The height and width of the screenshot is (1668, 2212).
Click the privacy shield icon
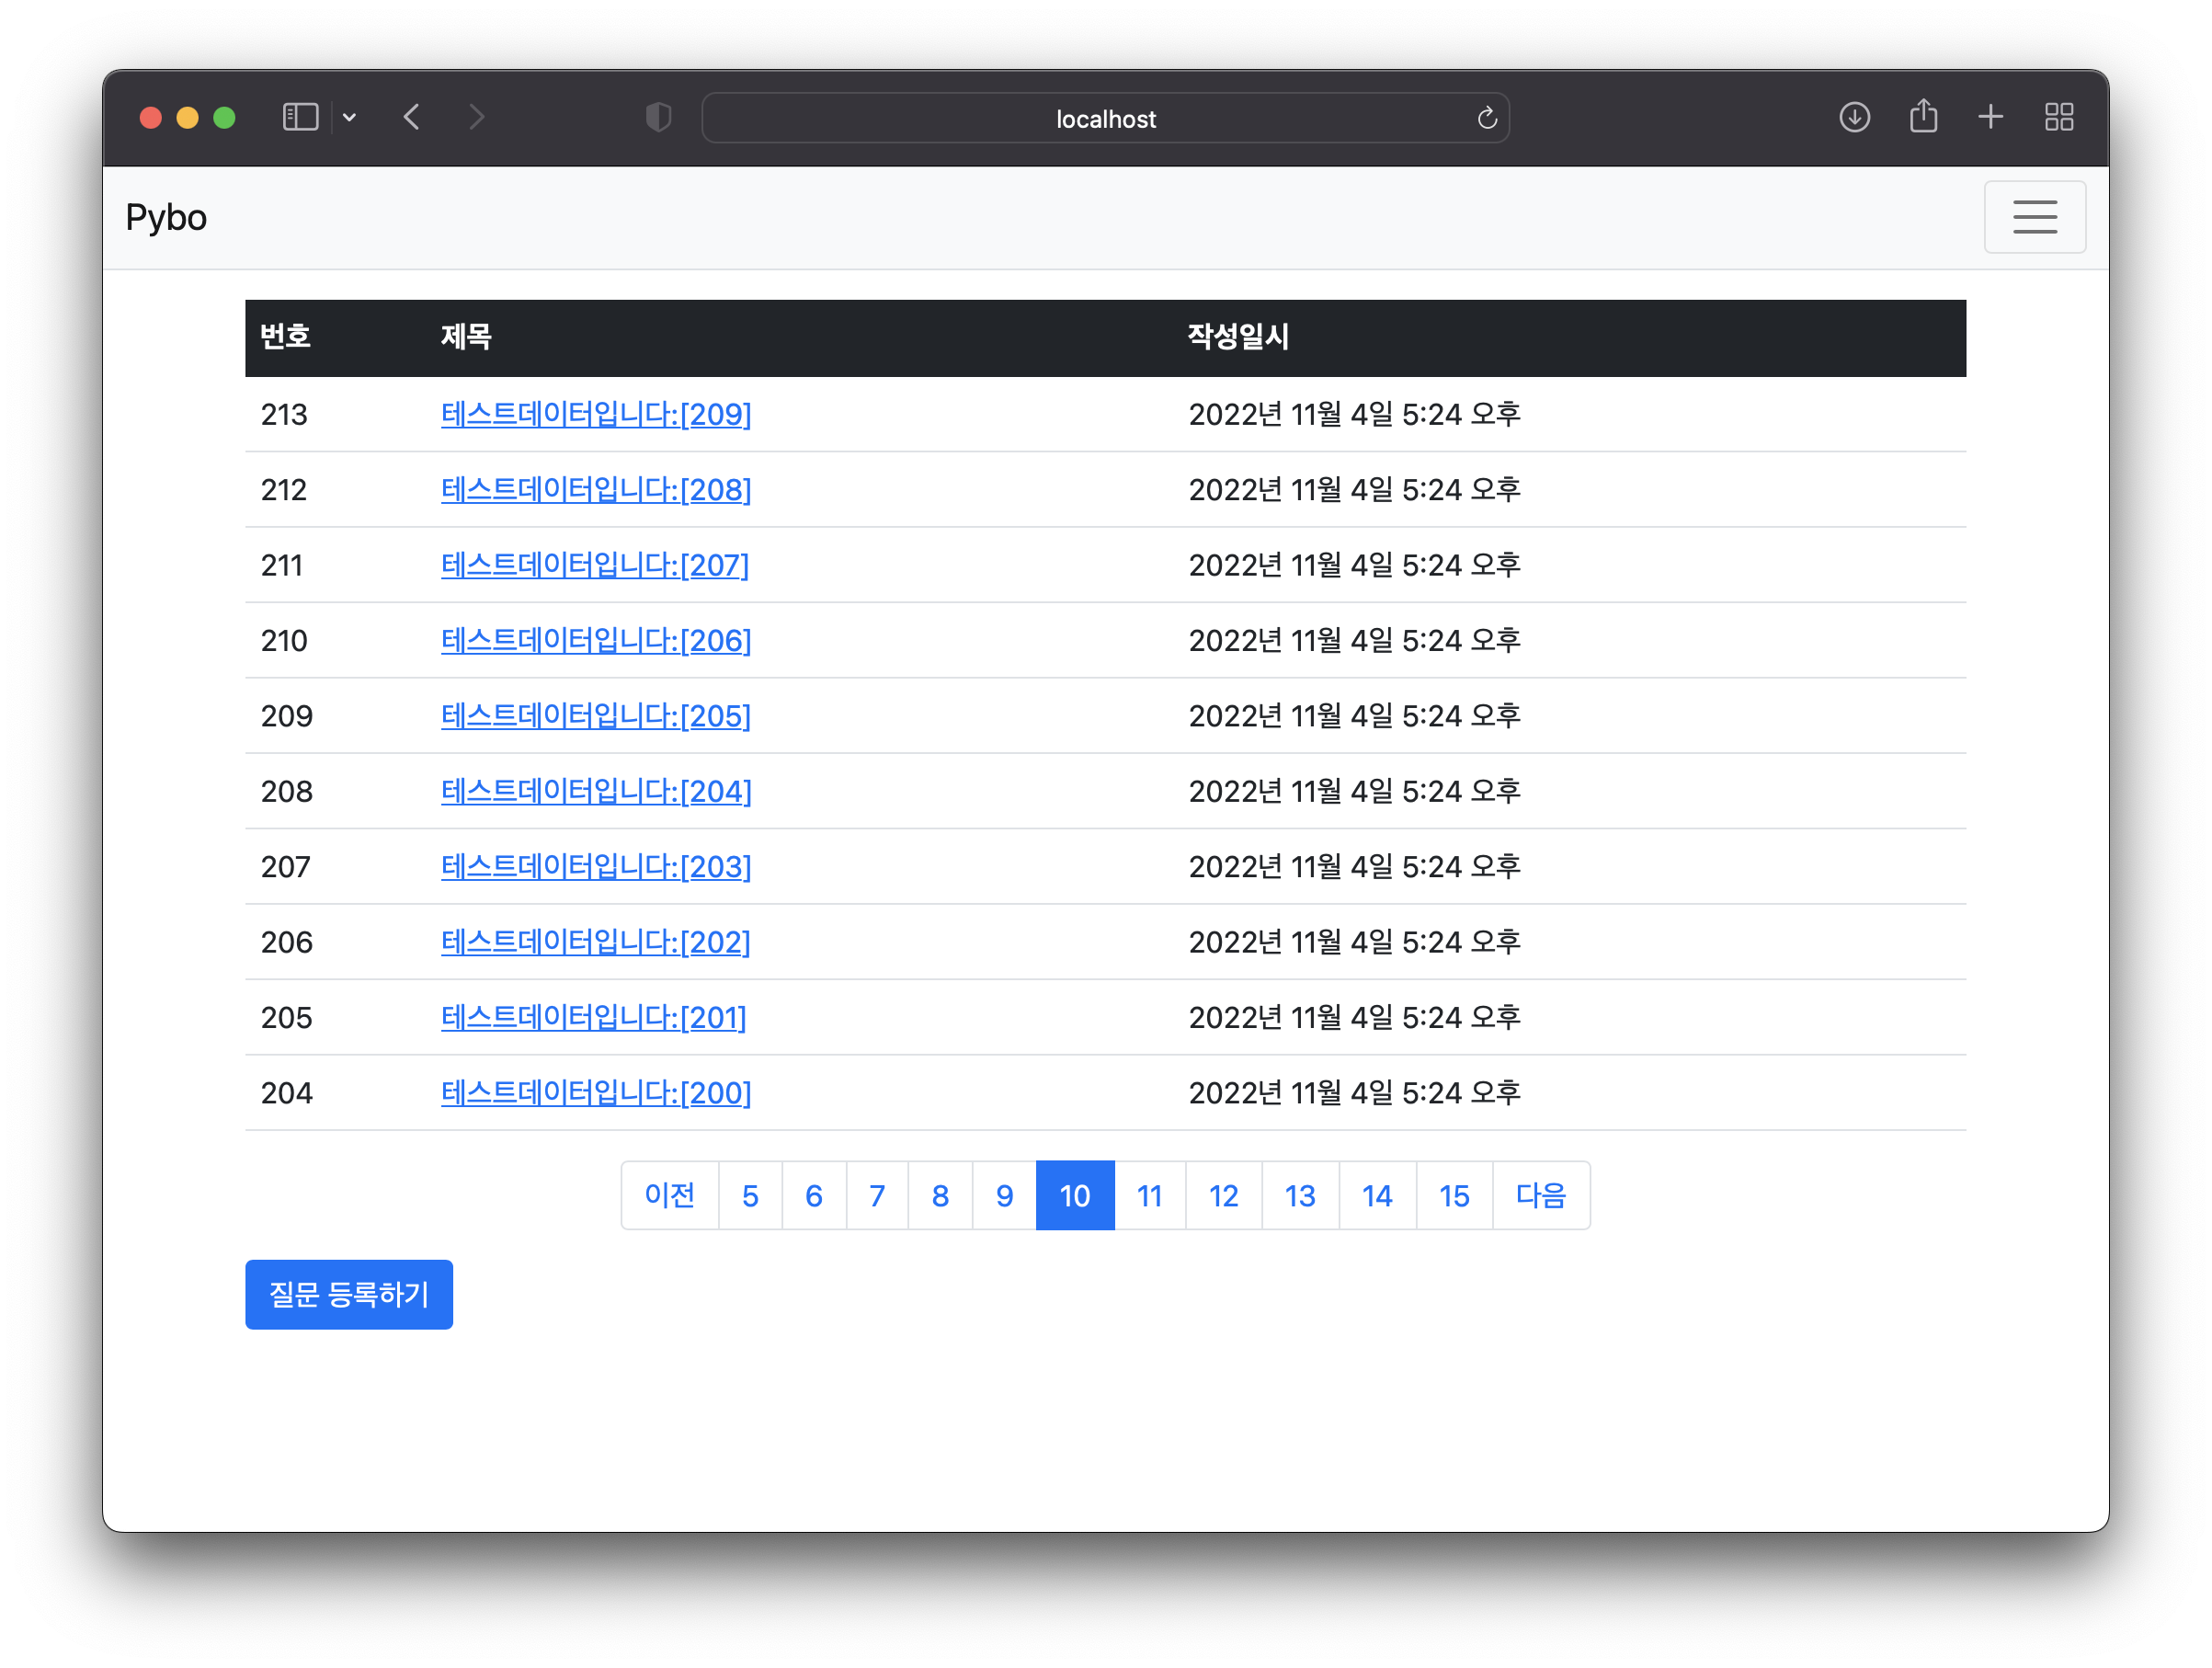(x=658, y=118)
